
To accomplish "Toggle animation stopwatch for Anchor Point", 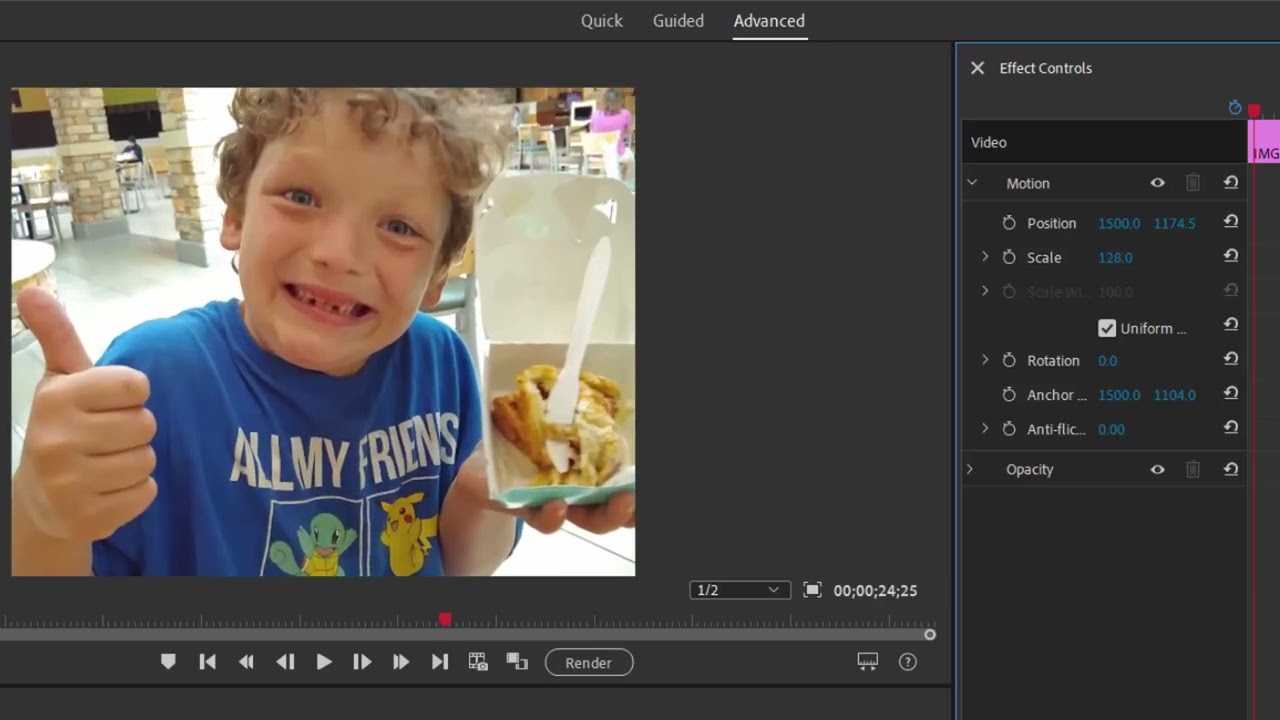I will coord(1009,395).
